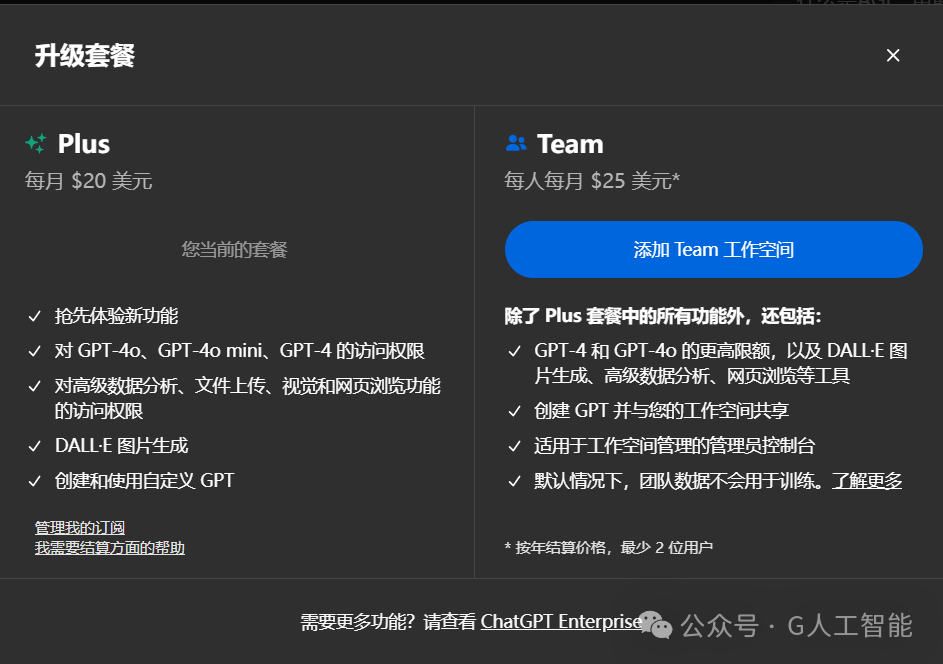Viewport: 943px width, 664px height.
Task: Click the checkmark beside 创建 GPT 并与您的工作空间共享
Action: [515, 411]
